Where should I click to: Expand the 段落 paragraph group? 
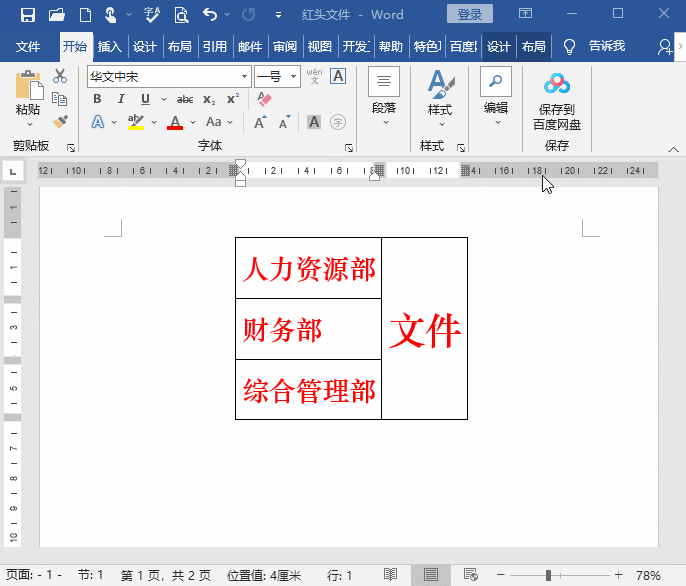click(x=384, y=96)
